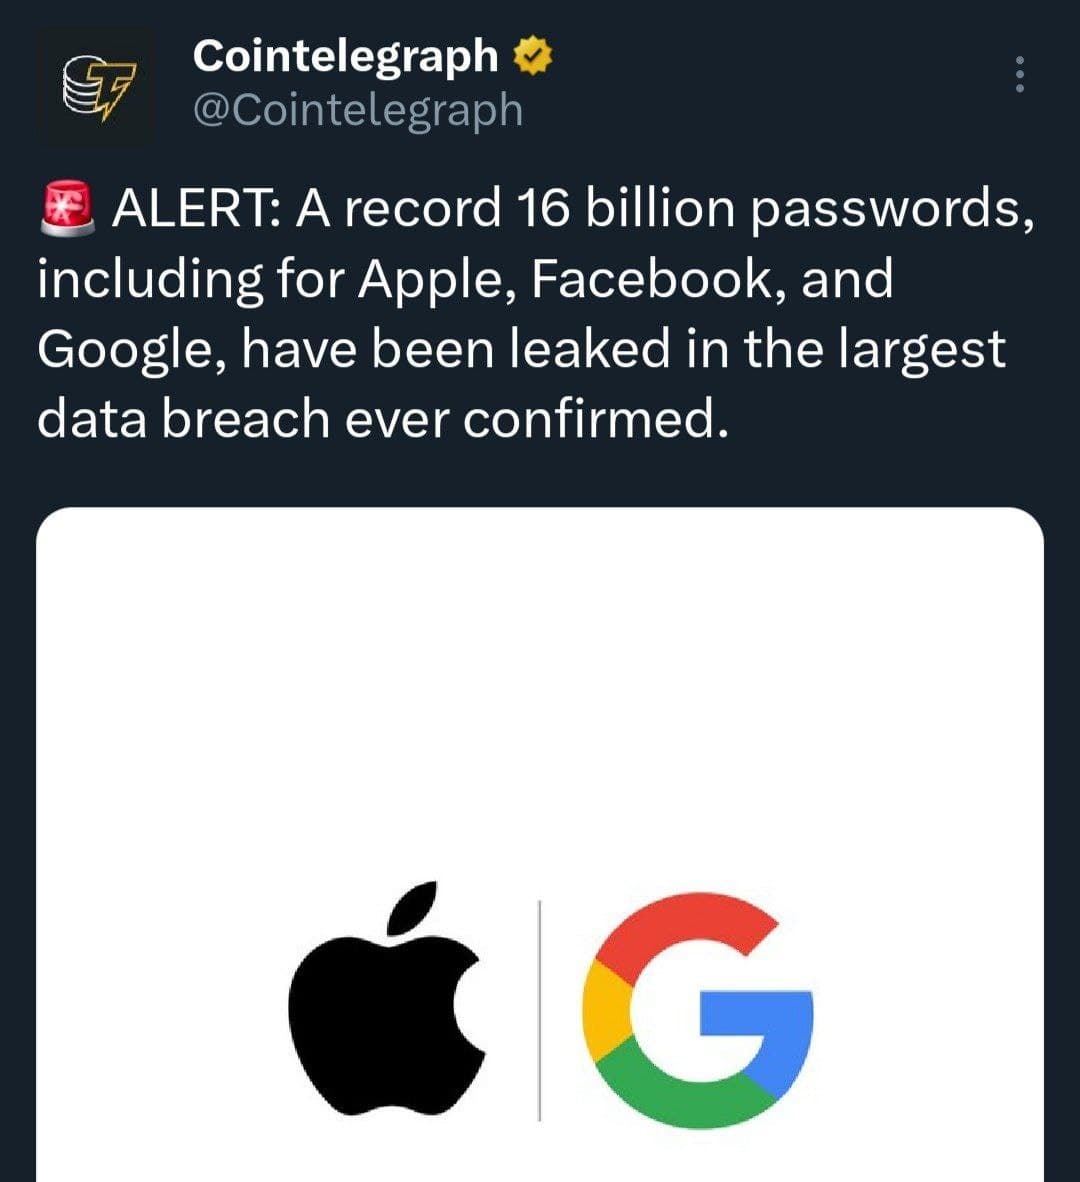Open the three-dot tweet options menu
This screenshot has height=1182, width=1080.
pos(1019,77)
